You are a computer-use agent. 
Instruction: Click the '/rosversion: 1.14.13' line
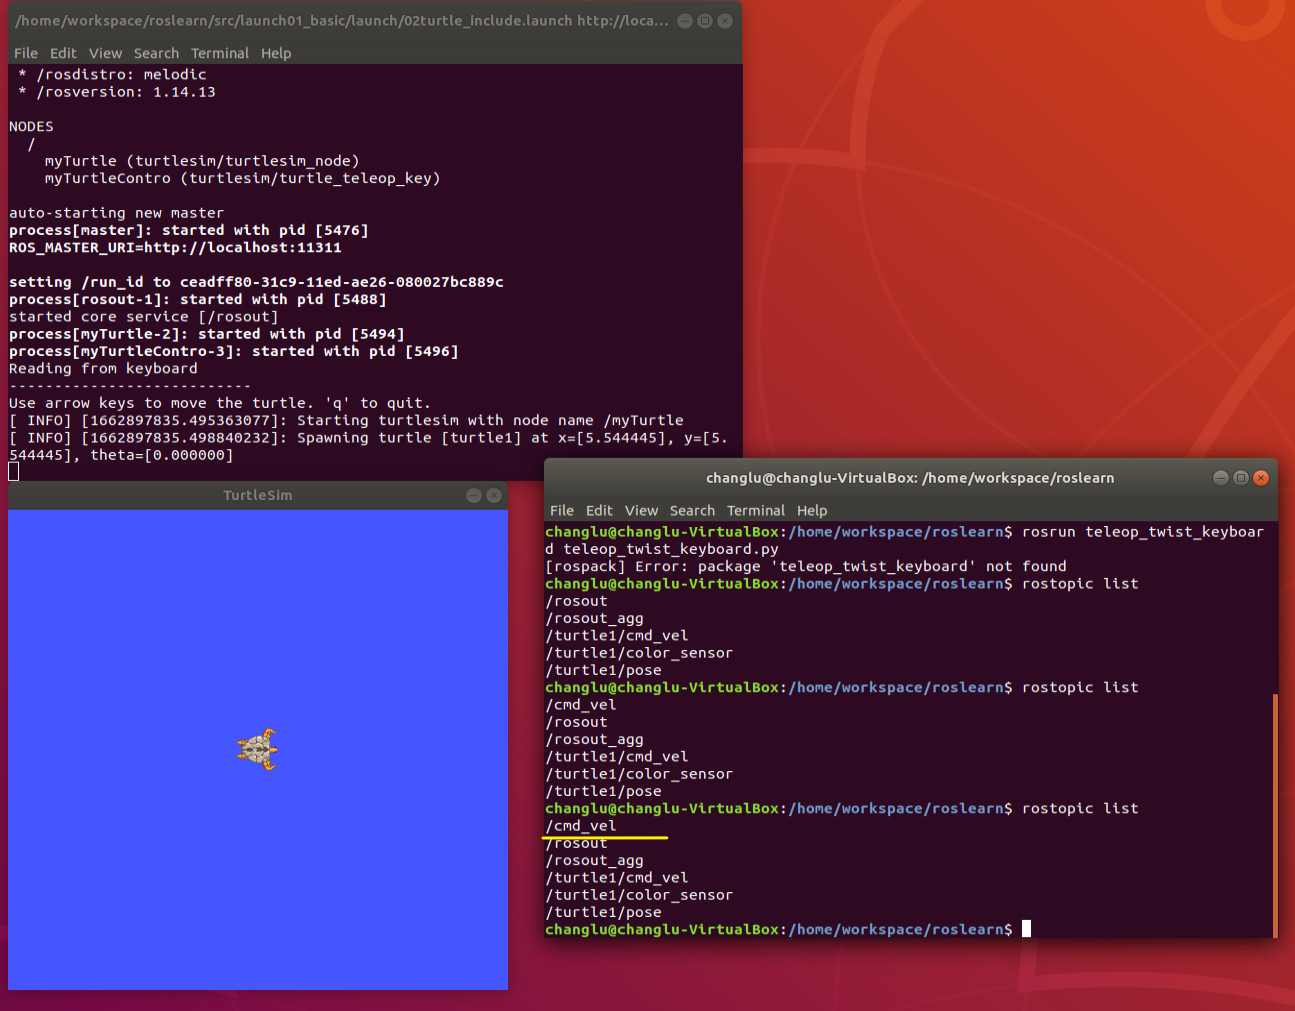click(116, 92)
